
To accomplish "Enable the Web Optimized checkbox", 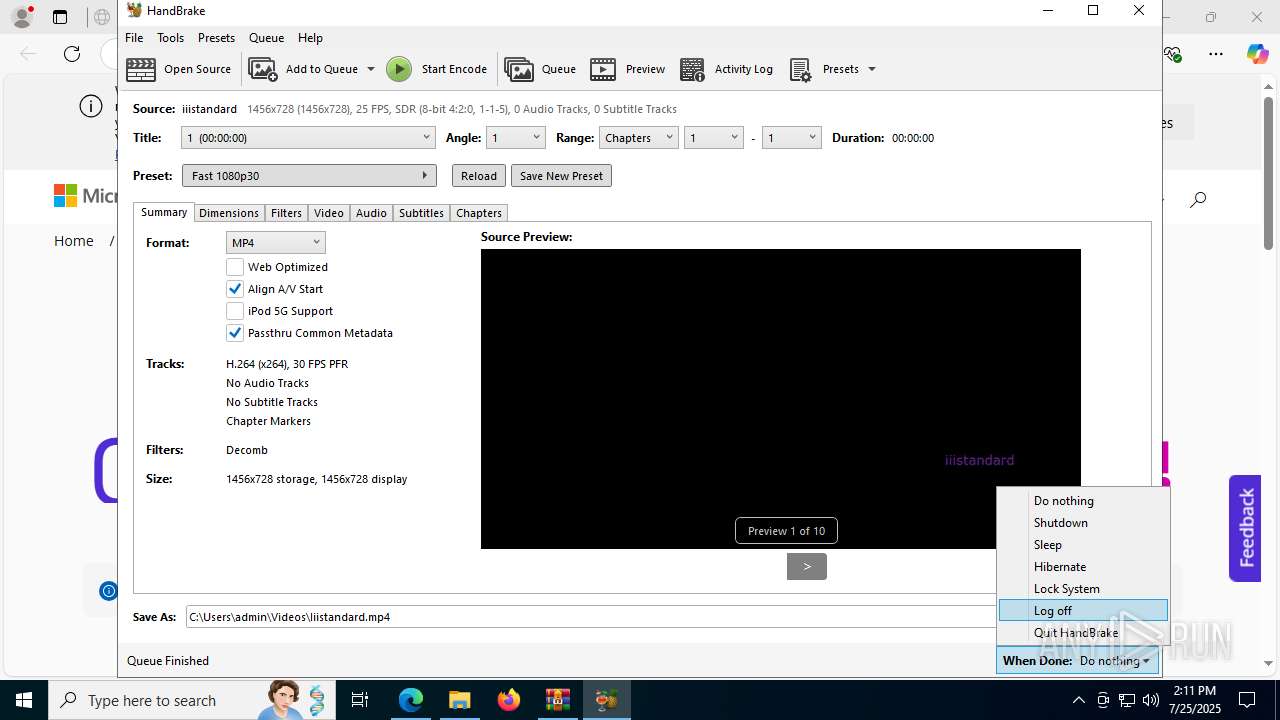I will point(235,267).
